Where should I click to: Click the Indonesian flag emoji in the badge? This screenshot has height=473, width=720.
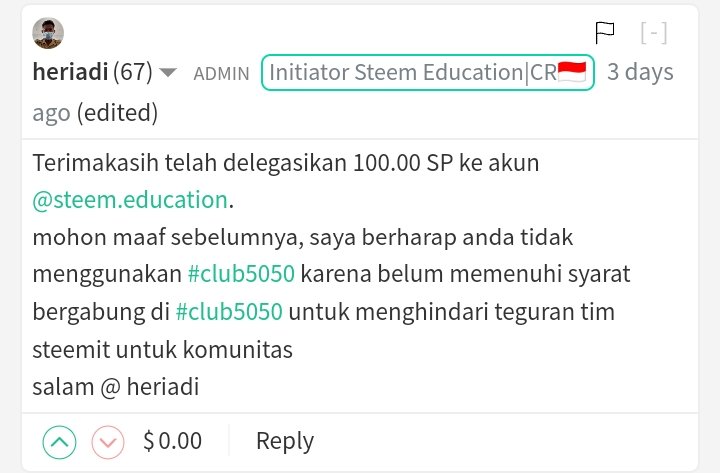tap(572, 73)
